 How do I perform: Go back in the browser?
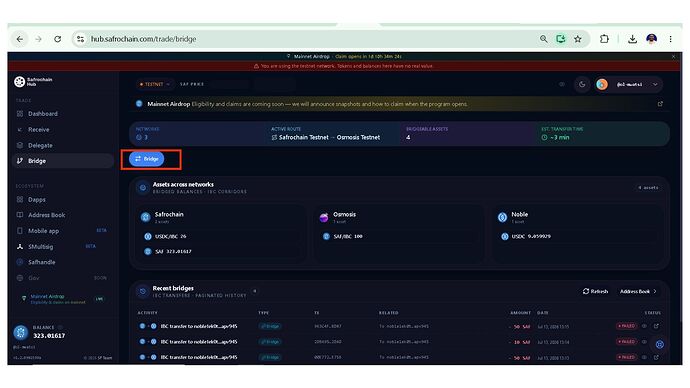20,39
